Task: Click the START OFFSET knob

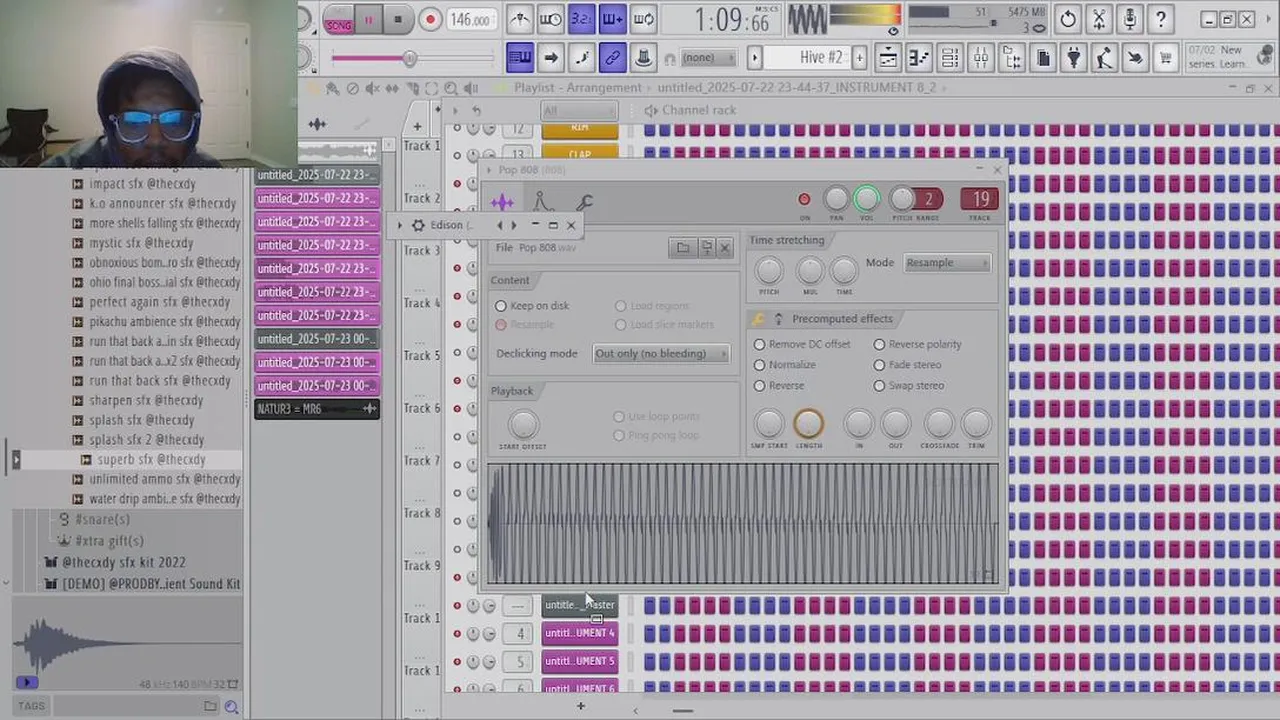Action: click(x=523, y=424)
